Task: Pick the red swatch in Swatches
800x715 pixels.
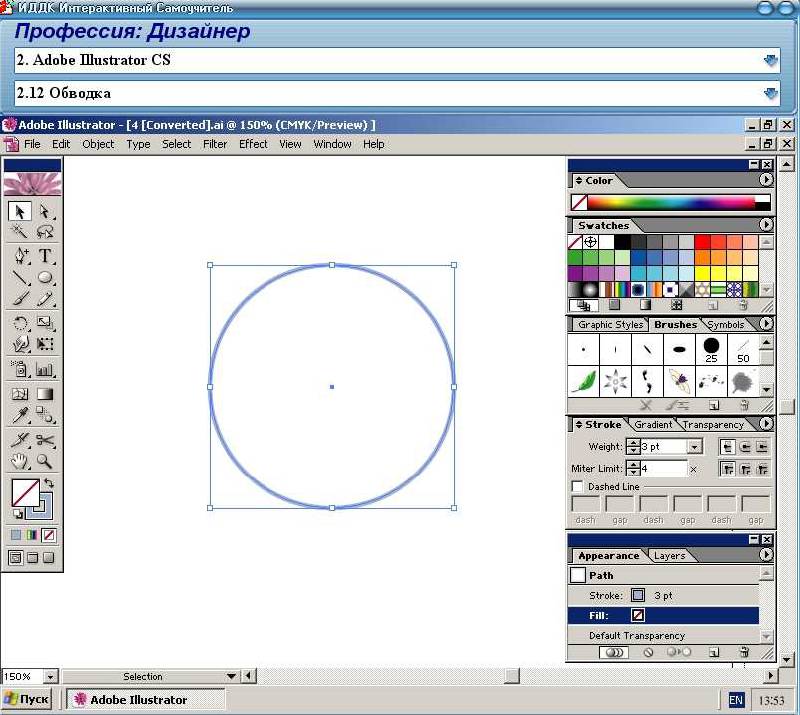Action: (x=702, y=242)
